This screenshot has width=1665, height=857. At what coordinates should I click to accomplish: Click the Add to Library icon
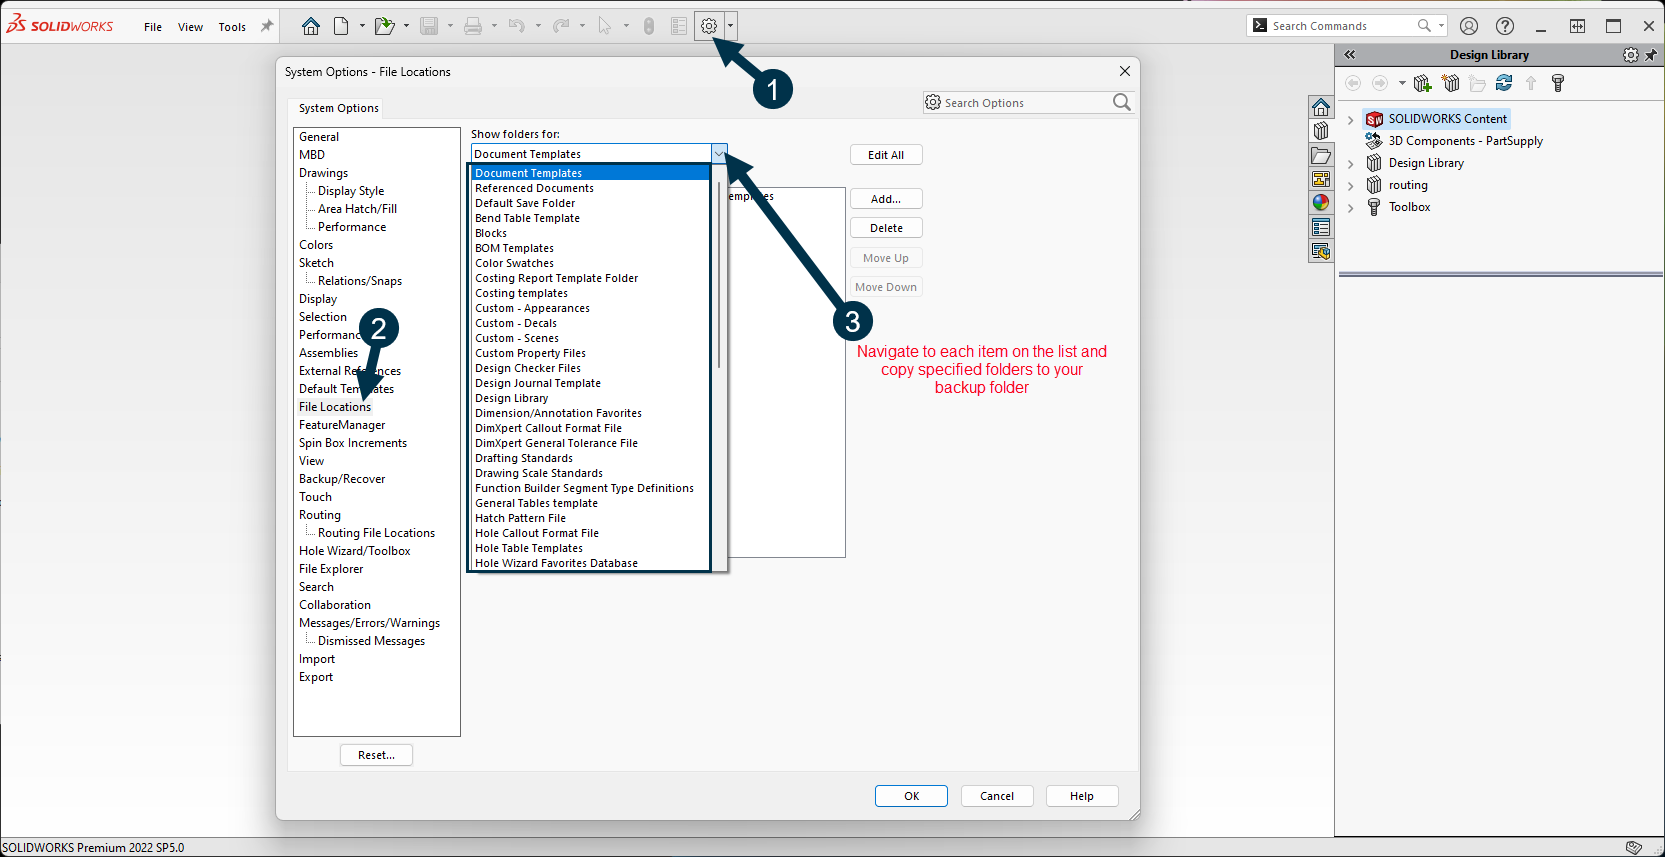coord(1422,83)
